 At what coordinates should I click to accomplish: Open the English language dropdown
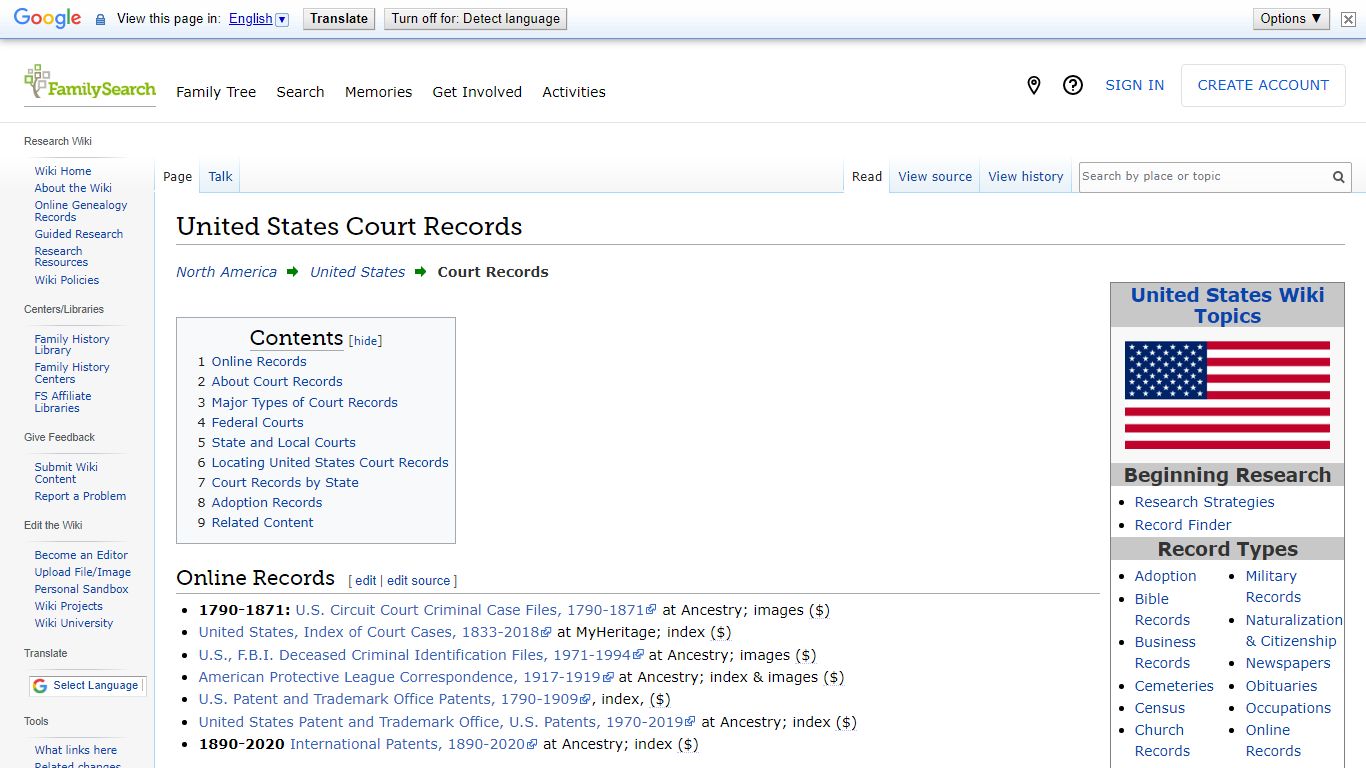[258, 19]
